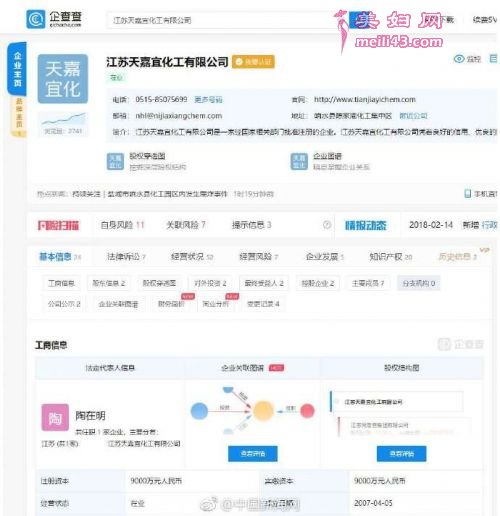This screenshot has height=516, width=500.
Task: Jump to the 企业关联图谱 subsection
Action: 118,304
